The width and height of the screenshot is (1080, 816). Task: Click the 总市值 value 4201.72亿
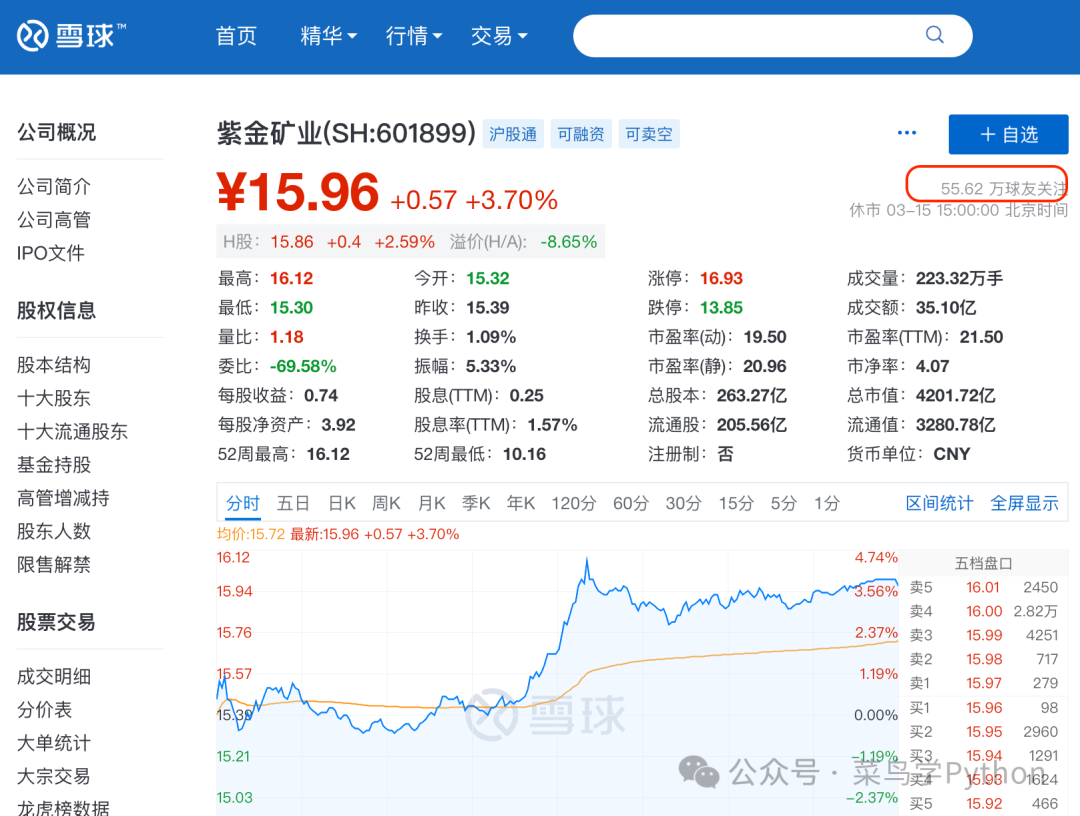955,396
